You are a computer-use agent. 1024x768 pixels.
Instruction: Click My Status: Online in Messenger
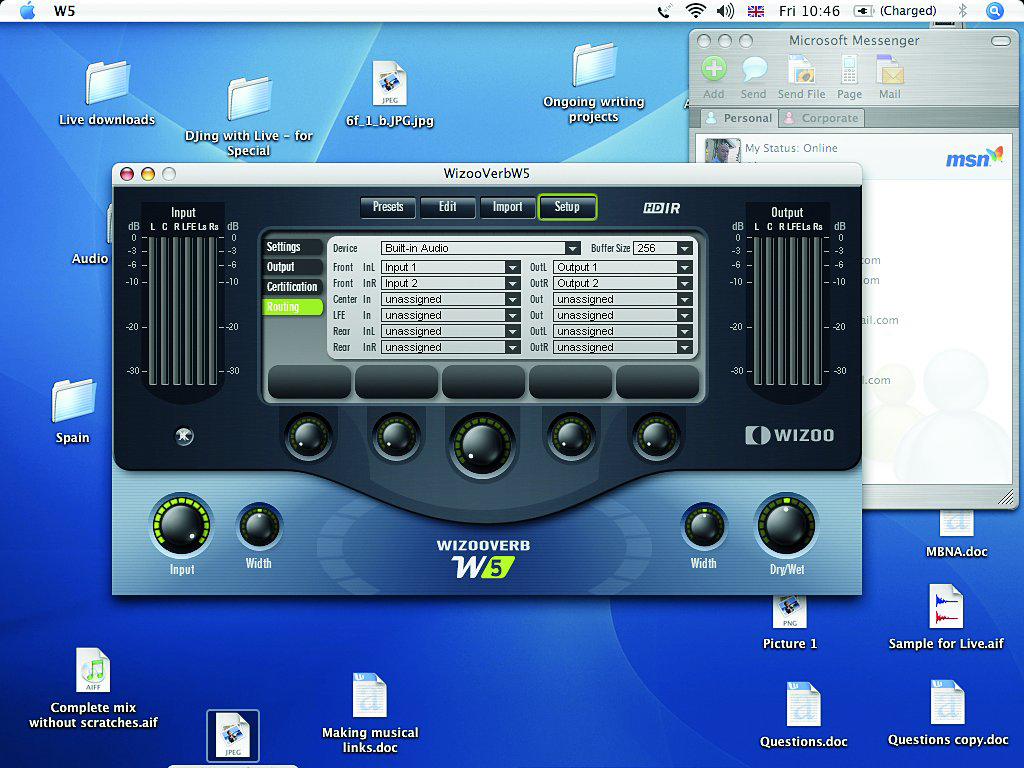click(791, 148)
